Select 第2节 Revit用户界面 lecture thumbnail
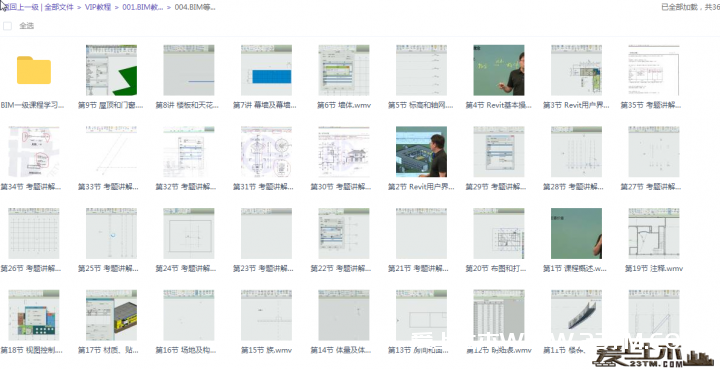The image size is (720, 369). 422,152
